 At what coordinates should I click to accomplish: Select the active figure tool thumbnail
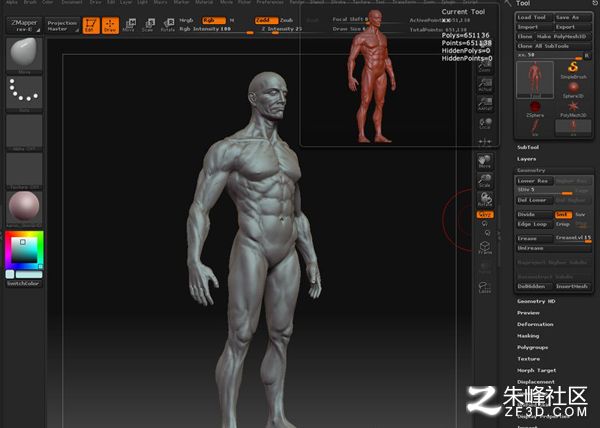pos(535,80)
